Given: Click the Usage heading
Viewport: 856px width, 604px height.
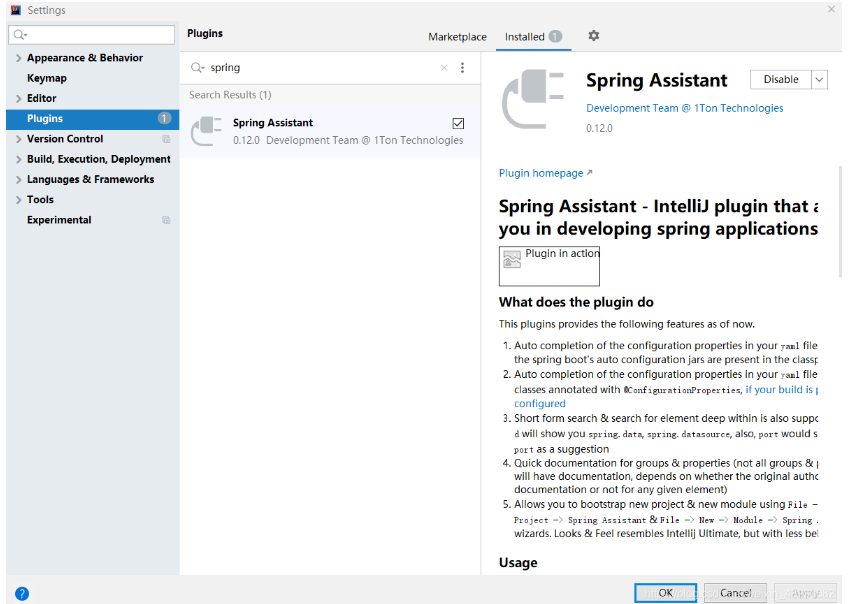Looking at the screenshot, I should coord(518,563).
